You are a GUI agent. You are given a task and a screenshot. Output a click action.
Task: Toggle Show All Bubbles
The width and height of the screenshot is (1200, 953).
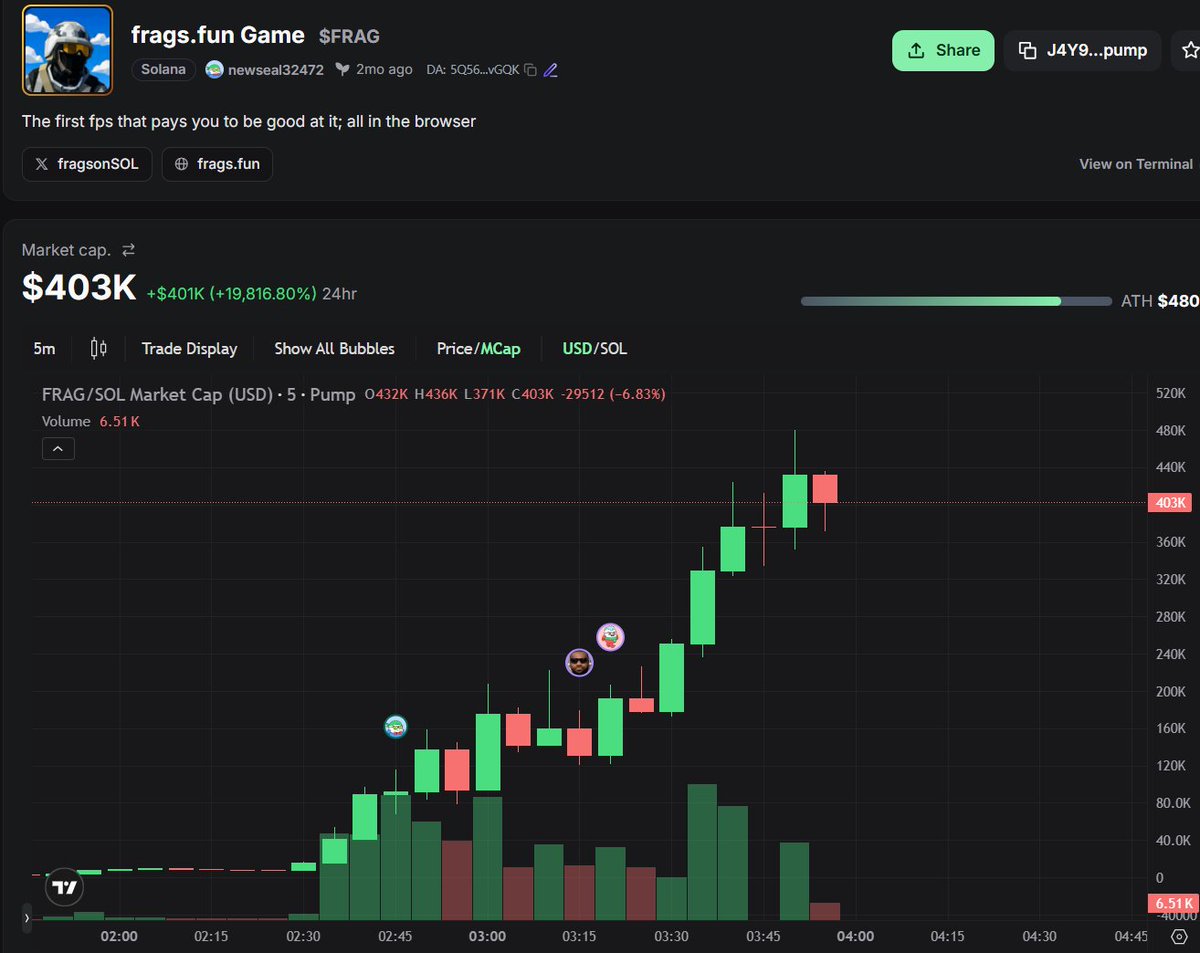pyautogui.click(x=334, y=348)
